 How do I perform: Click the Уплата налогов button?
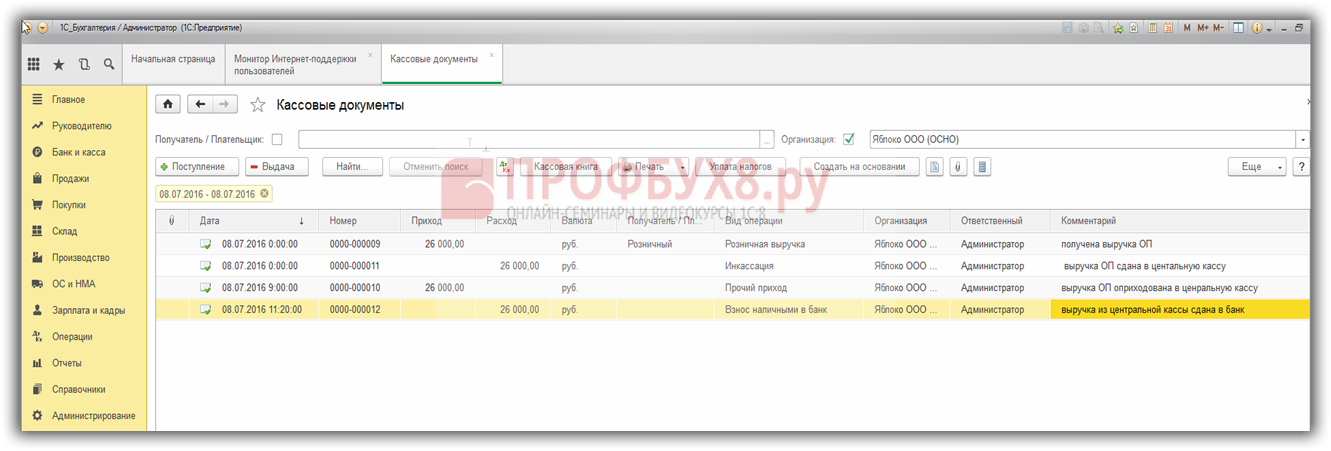pyautogui.click(x=741, y=167)
